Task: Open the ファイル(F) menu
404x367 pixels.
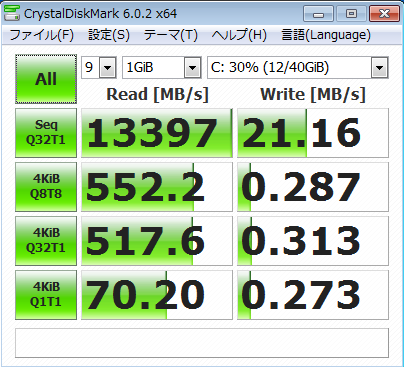Action: coord(42,35)
